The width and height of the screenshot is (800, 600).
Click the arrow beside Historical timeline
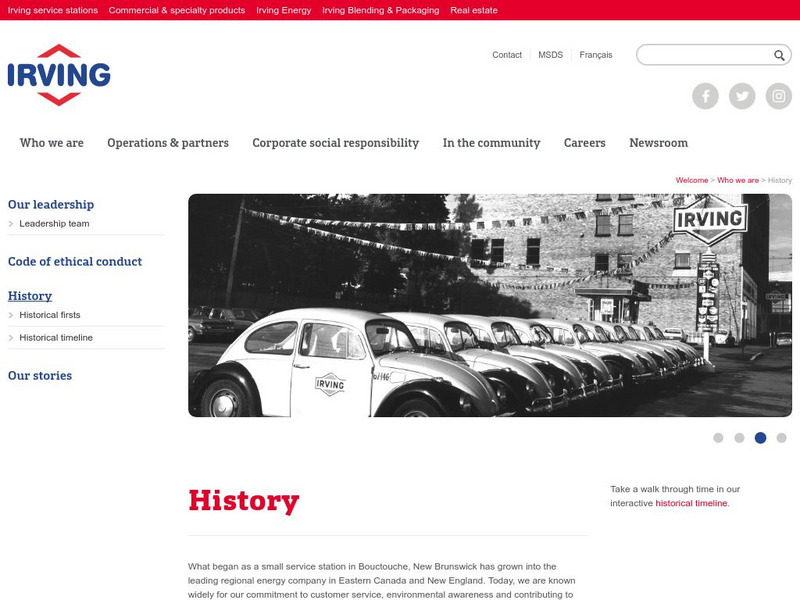pos(11,338)
